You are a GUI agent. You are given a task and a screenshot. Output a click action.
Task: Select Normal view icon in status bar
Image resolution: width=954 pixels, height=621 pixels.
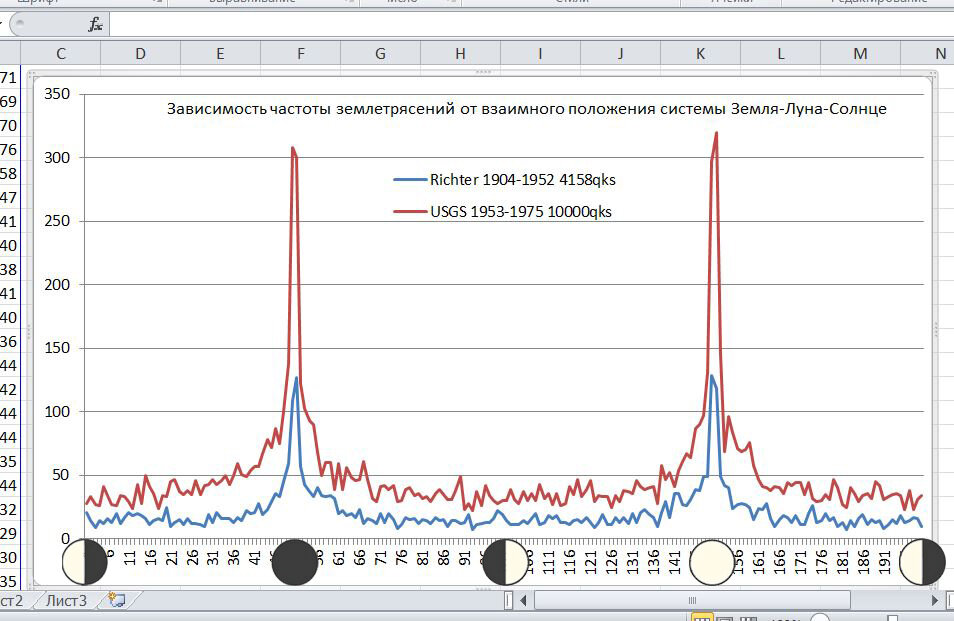click(x=703, y=617)
